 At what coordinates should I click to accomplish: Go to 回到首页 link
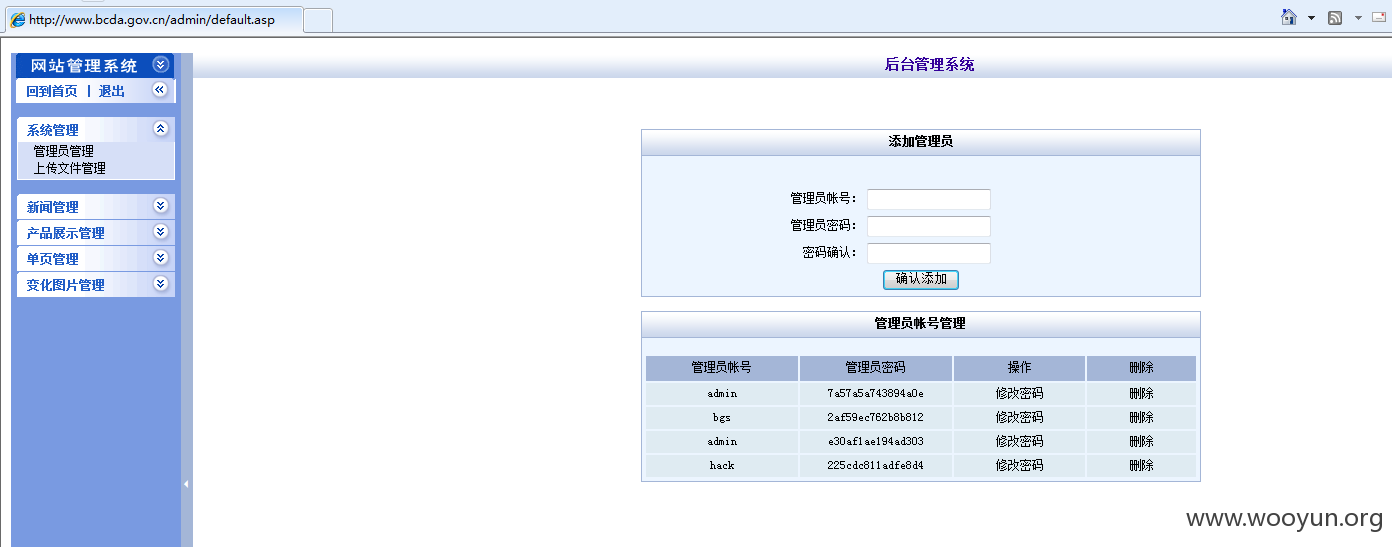coord(52,91)
